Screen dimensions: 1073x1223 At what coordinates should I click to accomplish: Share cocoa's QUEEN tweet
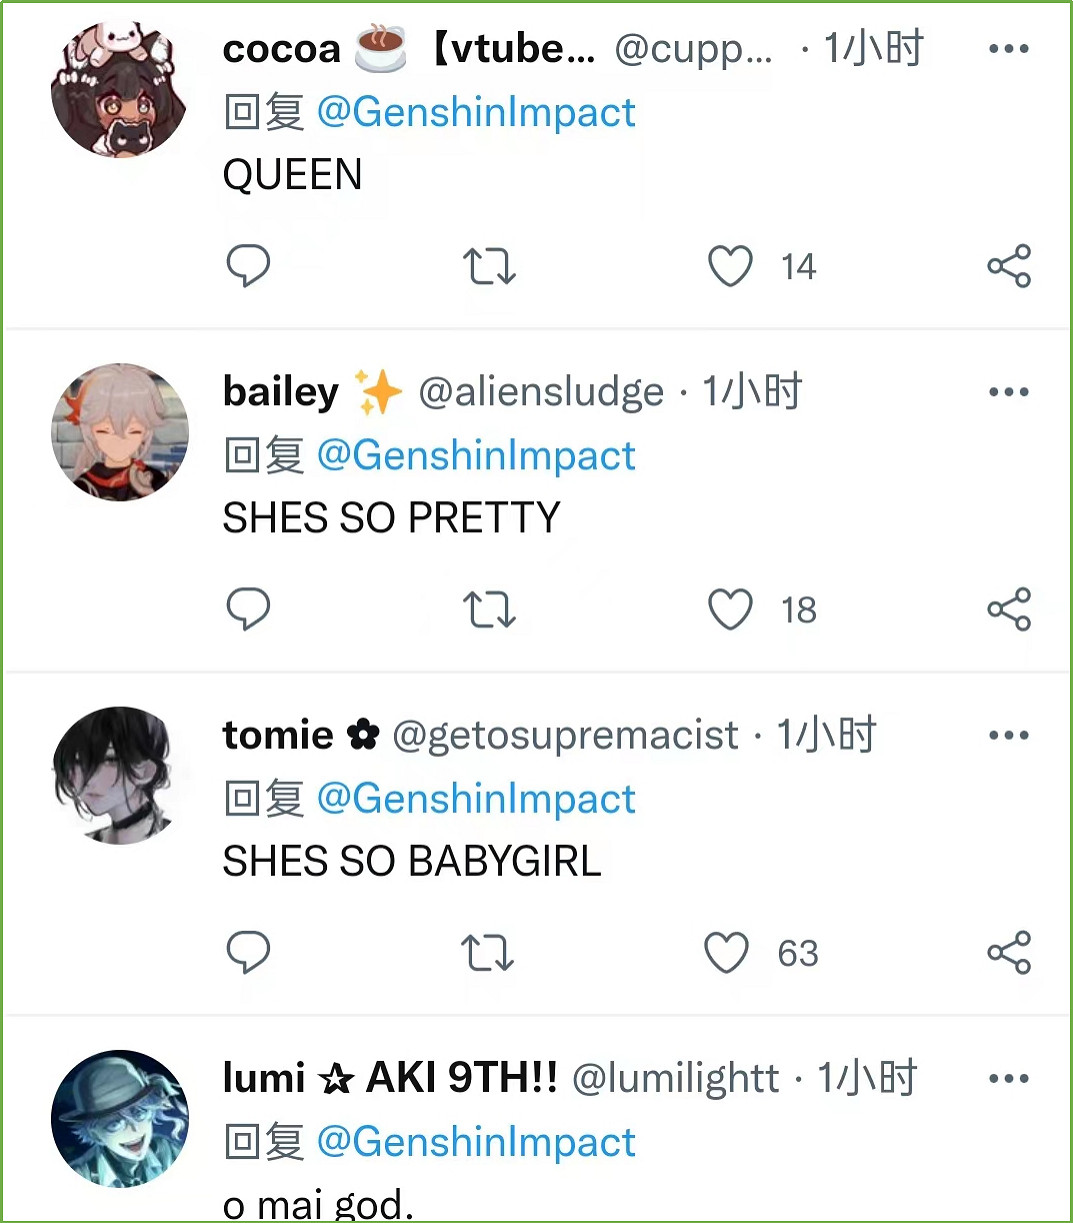coord(1009,266)
